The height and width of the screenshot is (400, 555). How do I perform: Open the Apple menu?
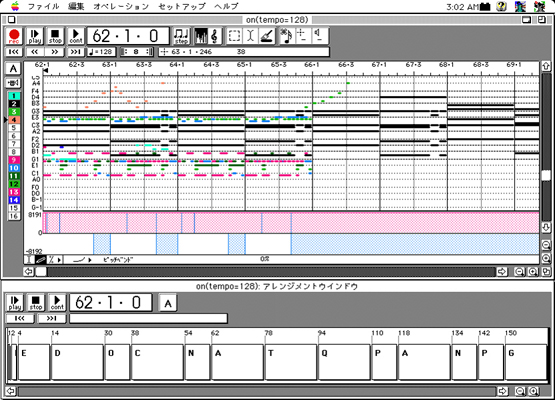(x=15, y=6)
